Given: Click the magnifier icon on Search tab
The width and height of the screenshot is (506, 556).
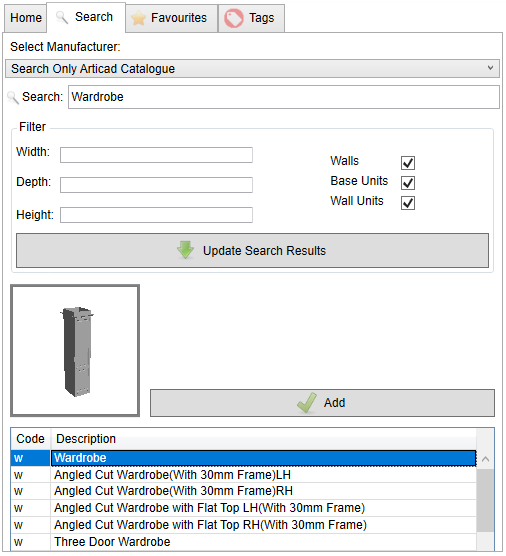Looking at the screenshot, I should click(x=62, y=17).
